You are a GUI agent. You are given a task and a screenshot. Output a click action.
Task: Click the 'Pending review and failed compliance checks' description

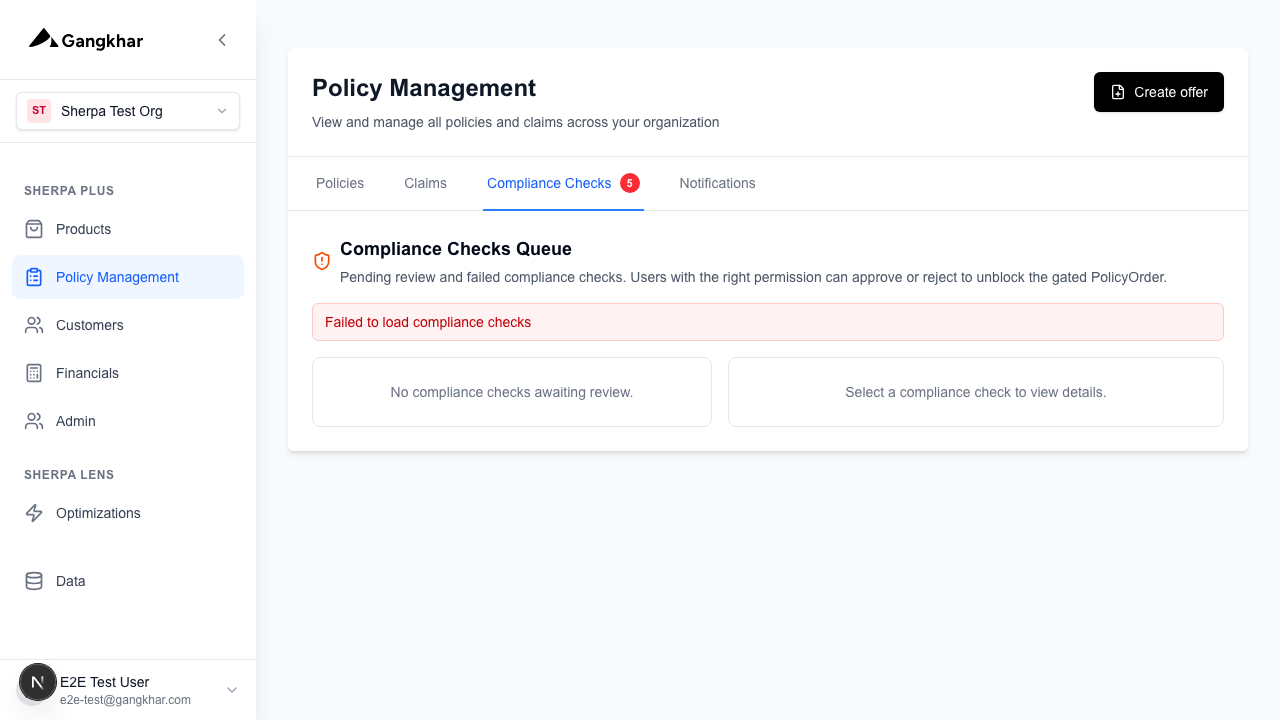(x=753, y=277)
